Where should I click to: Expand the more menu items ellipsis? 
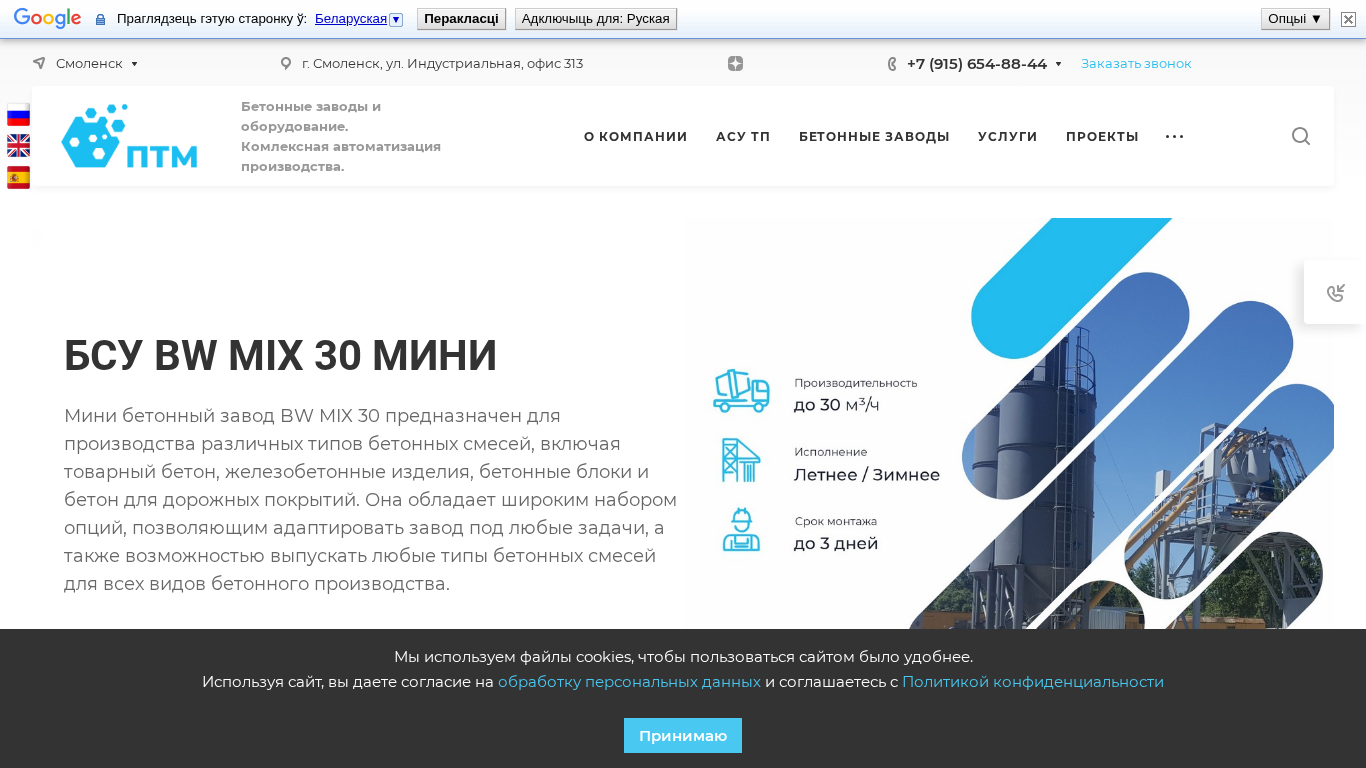[1175, 136]
